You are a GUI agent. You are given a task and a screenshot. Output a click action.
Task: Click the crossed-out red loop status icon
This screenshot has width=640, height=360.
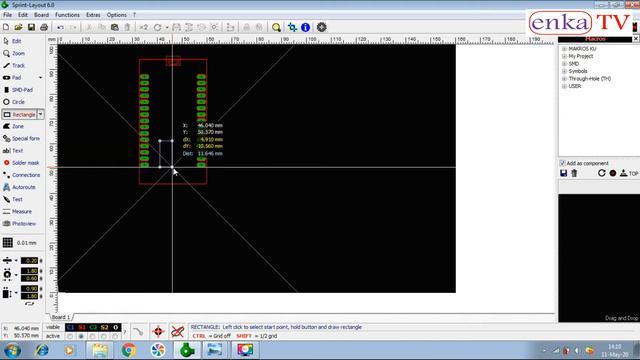coord(178,331)
